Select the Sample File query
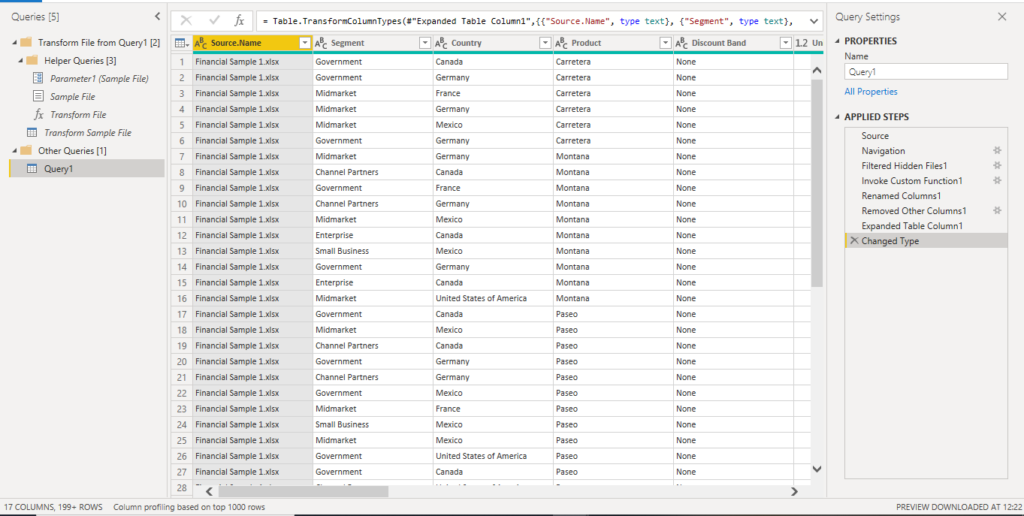This screenshot has height=516, width=1024. coord(72,97)
